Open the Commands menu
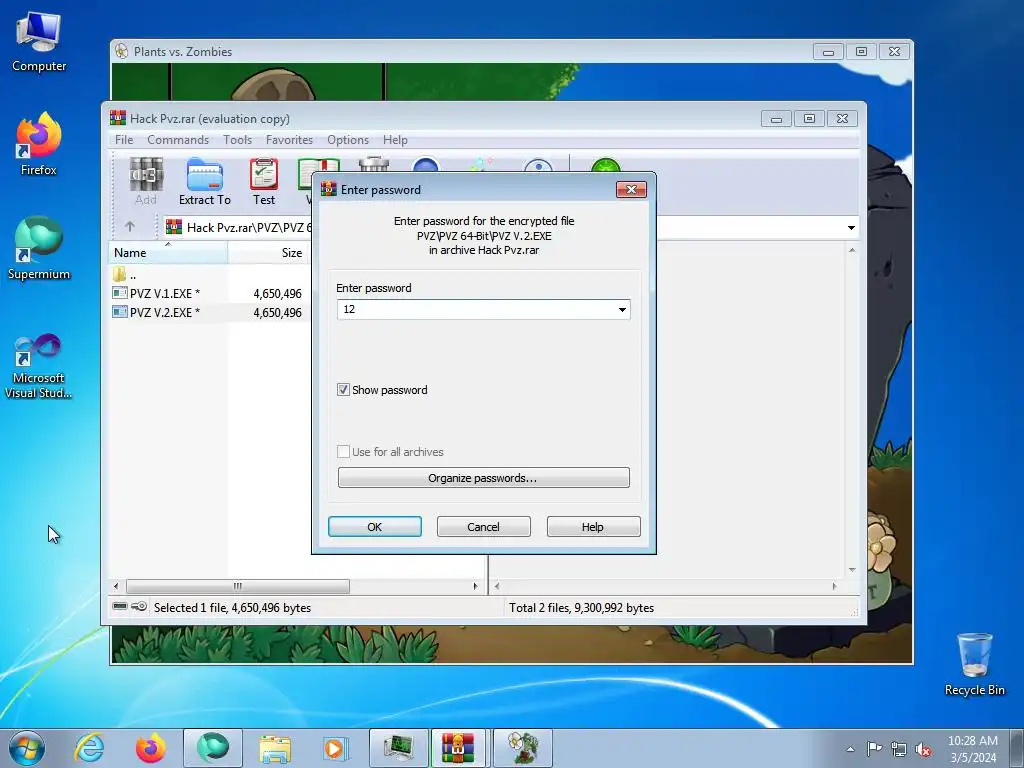This screenshot has width=1024, height=768. click(x=178, y=140)
